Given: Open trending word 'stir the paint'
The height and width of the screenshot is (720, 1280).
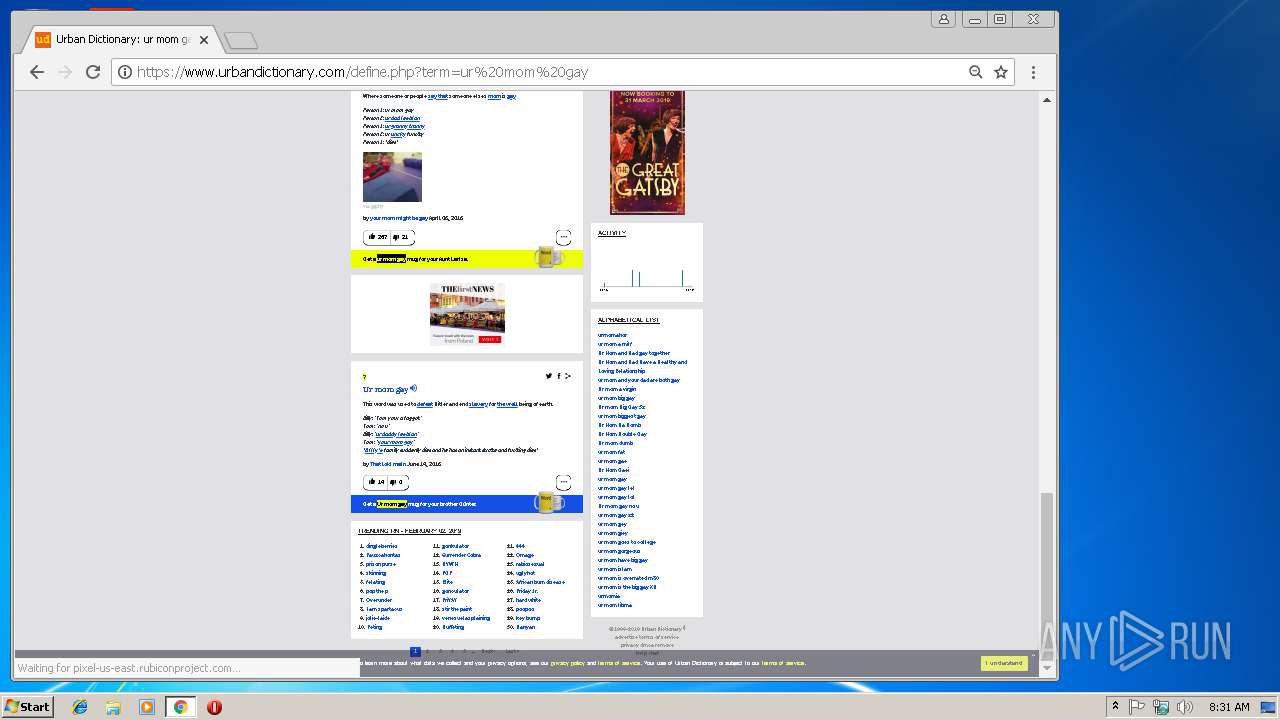Looking at the screenshot, I should [459, 609].
